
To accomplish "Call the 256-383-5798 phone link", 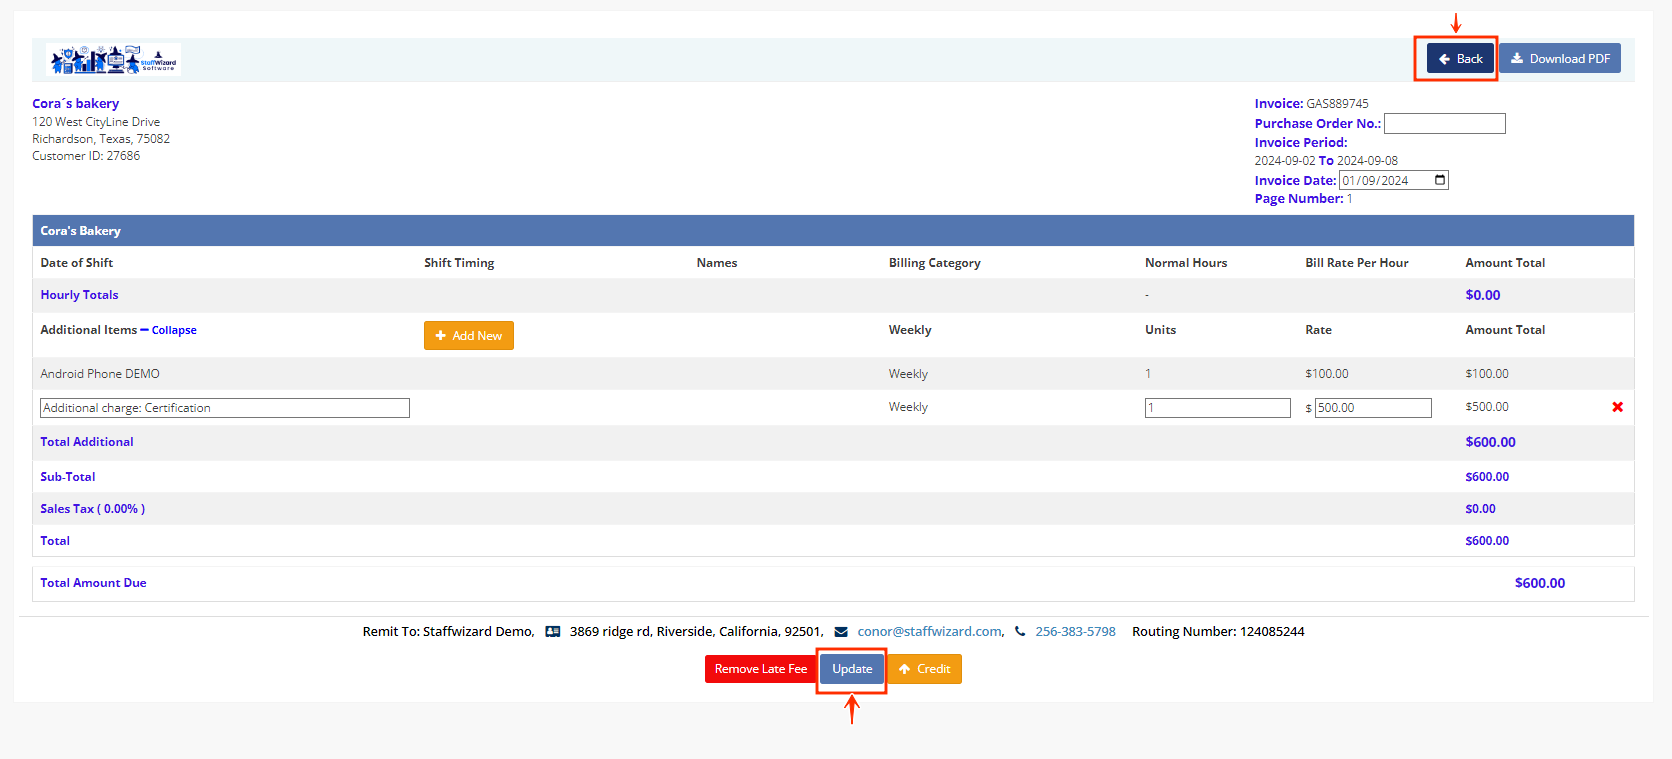I will coord(1075,632).
